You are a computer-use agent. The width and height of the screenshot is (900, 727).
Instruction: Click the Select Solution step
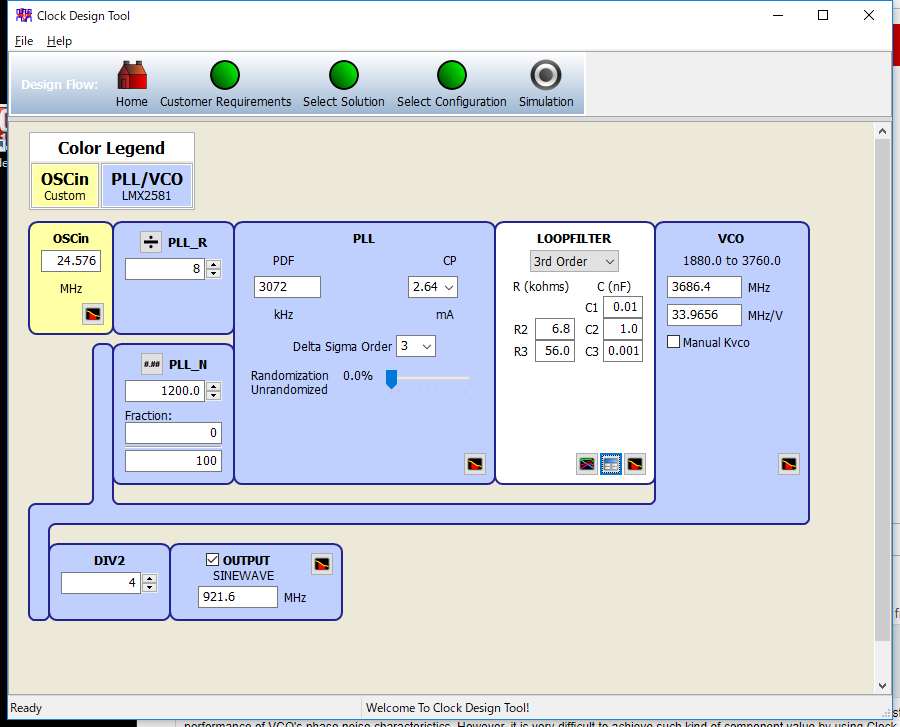[343, 74]
